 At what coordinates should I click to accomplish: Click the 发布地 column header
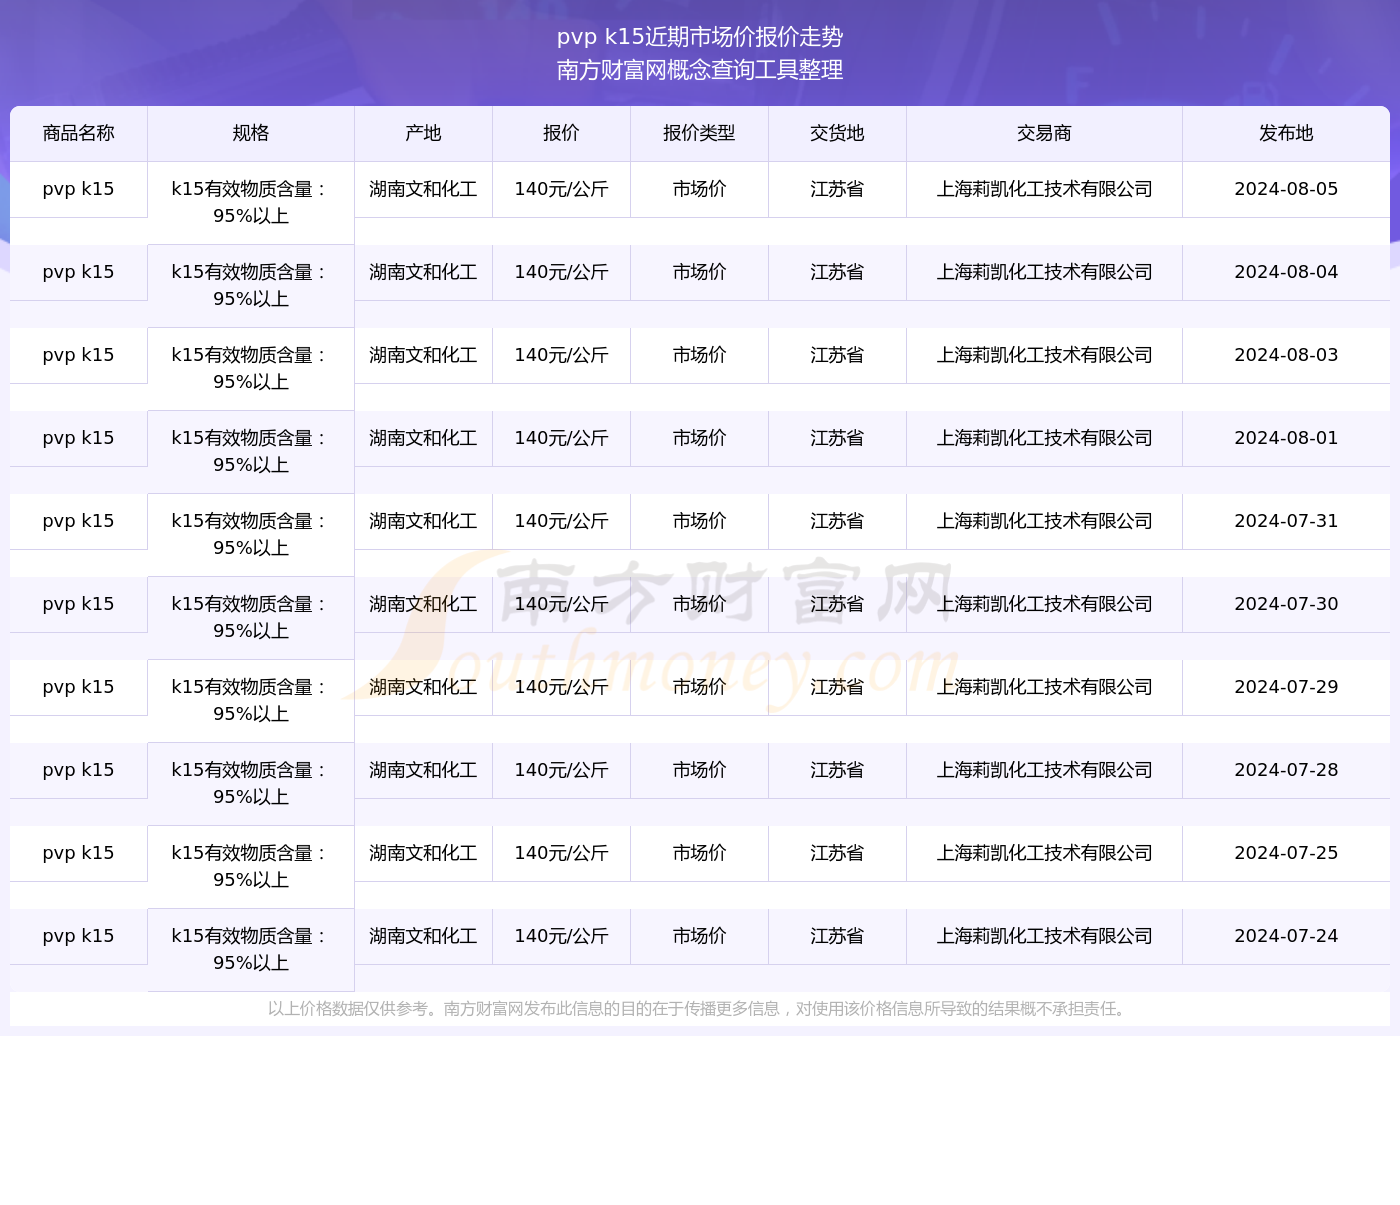pos(1286,133)
